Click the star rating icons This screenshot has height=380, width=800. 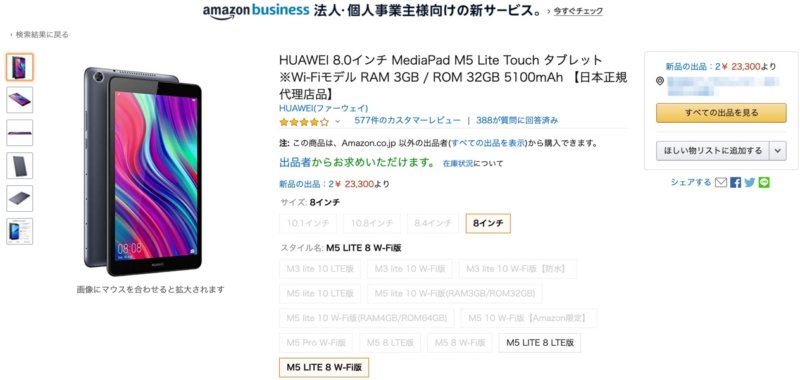(x=304, y=121)
